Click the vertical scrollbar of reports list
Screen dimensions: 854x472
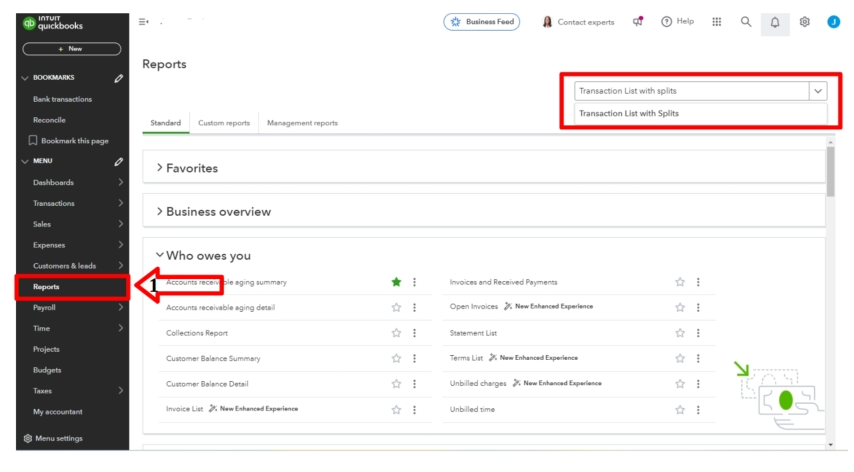point(830,176)
